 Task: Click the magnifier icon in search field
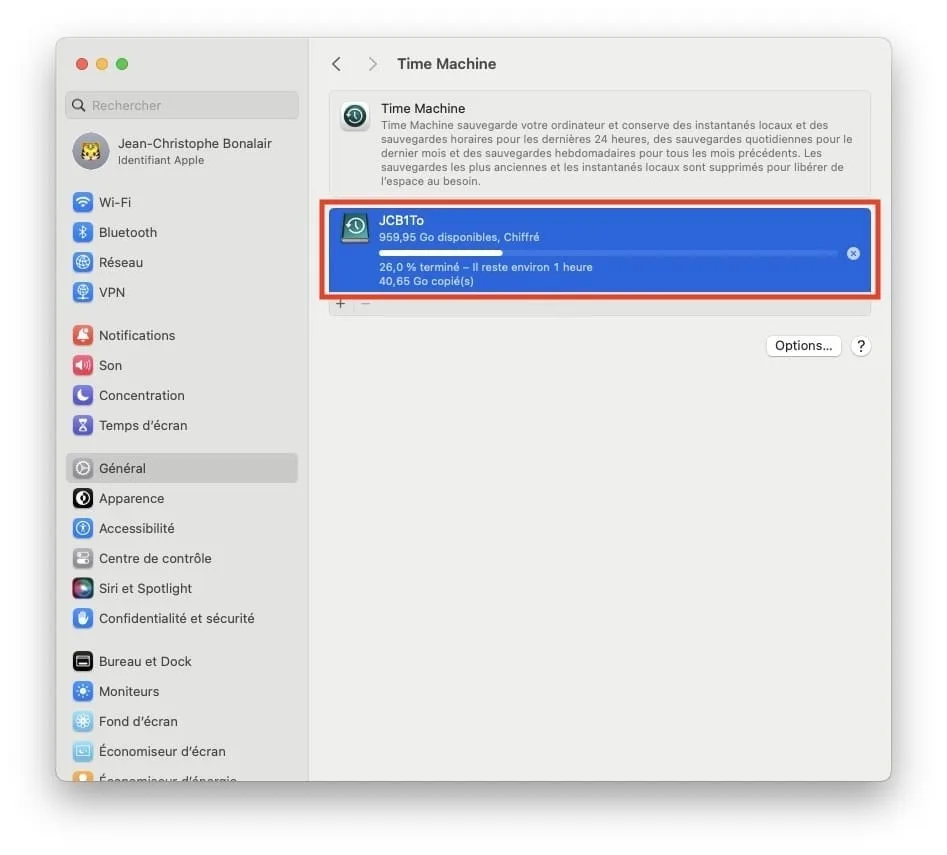click(x=79, y=105)
